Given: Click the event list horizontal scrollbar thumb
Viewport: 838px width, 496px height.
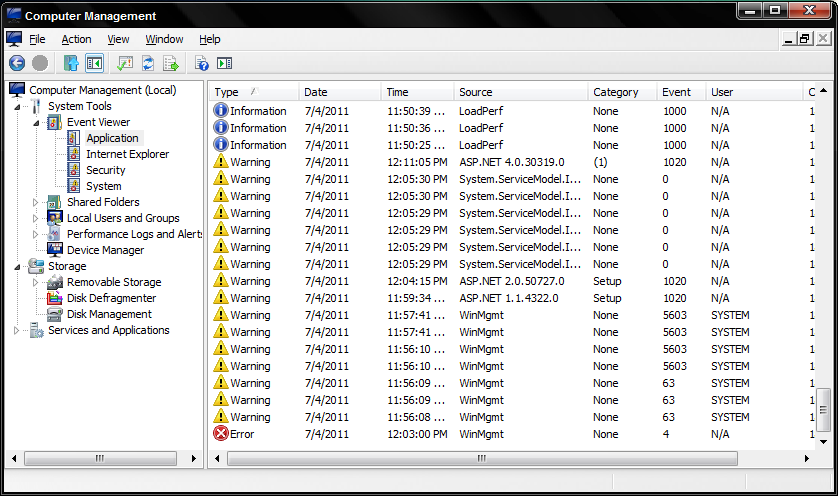Looking at the screenshot, I should click(x=482, y=458).
